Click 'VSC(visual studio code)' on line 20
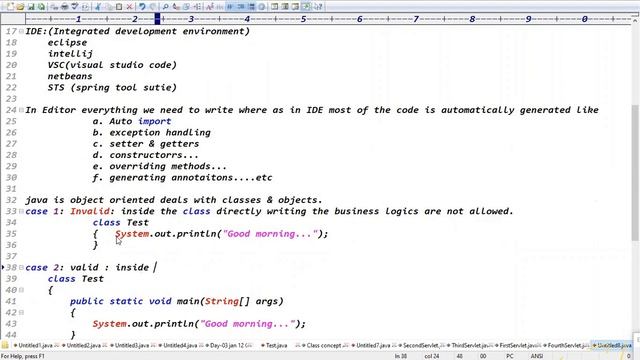640x360 pixels. pos(112,65)
